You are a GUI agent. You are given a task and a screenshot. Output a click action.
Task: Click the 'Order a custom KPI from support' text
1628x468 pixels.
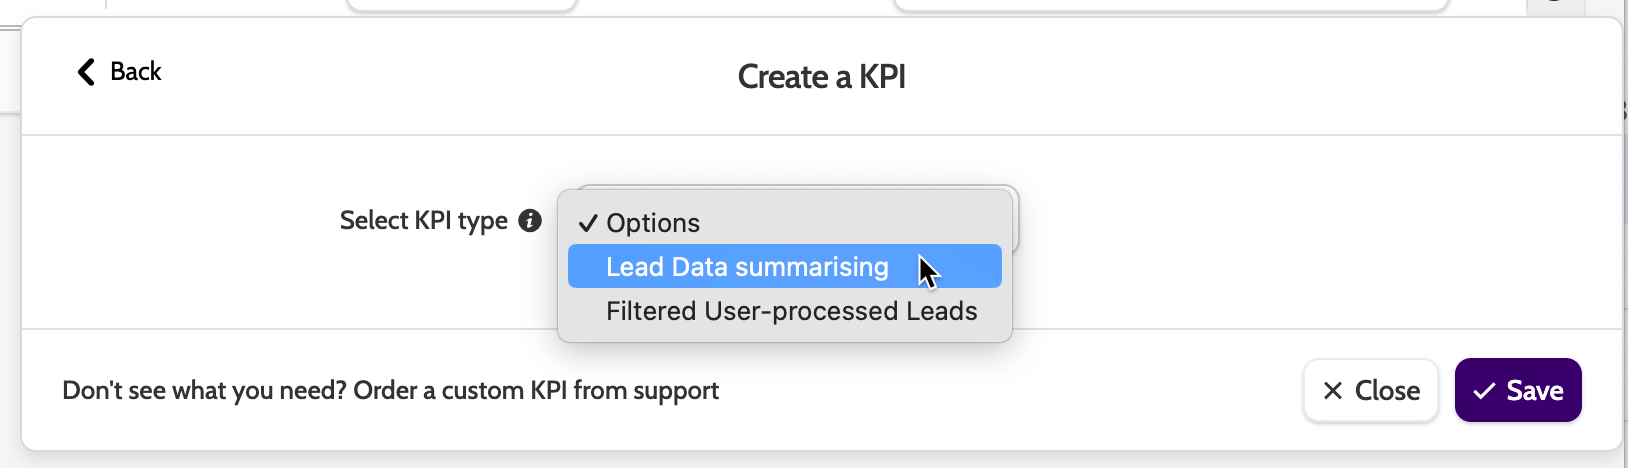[x=536, y=391]
